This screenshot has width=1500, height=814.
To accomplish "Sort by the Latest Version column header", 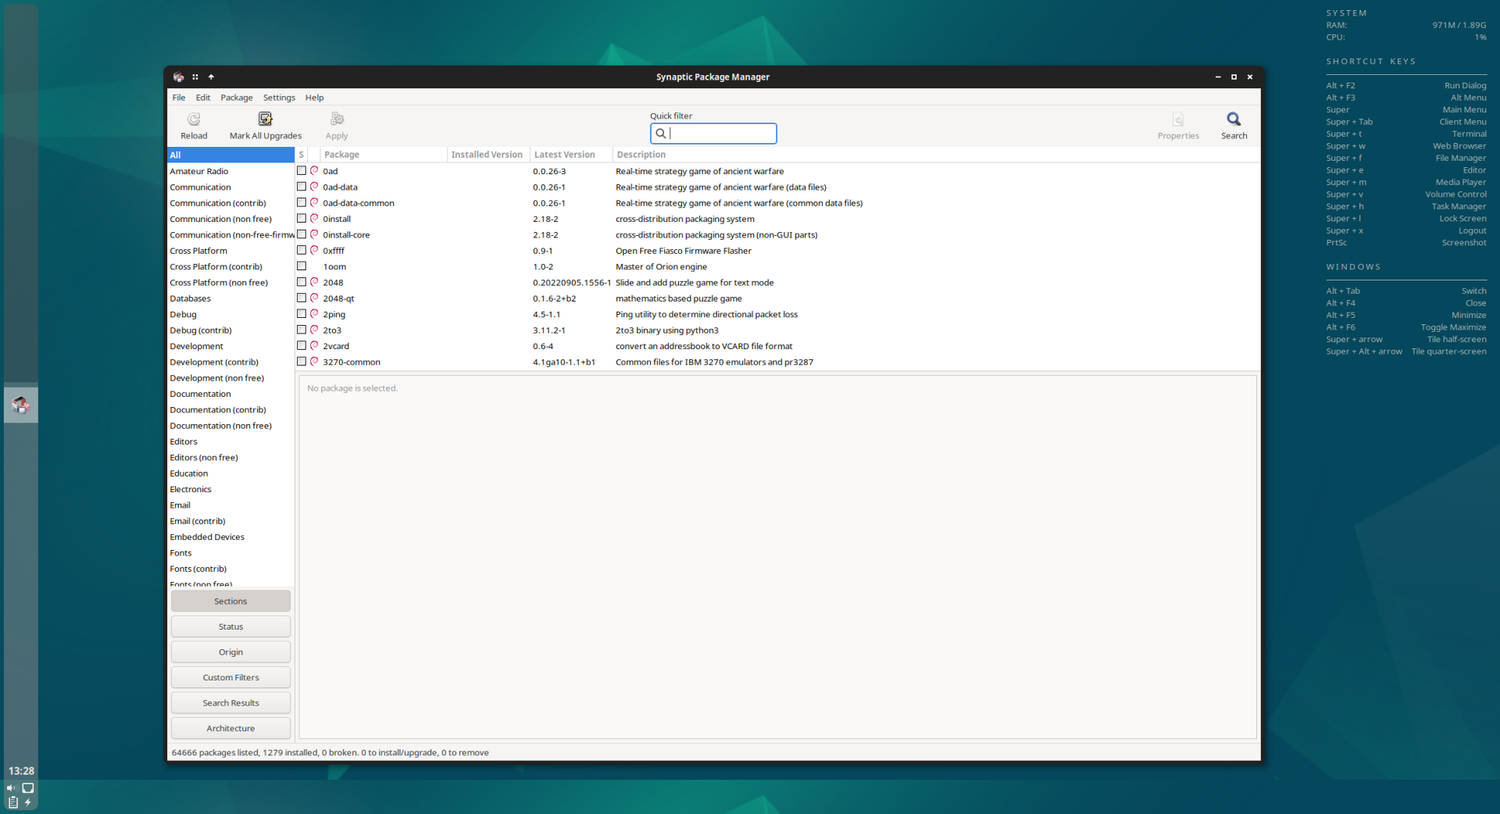I will tap(571, 154).
